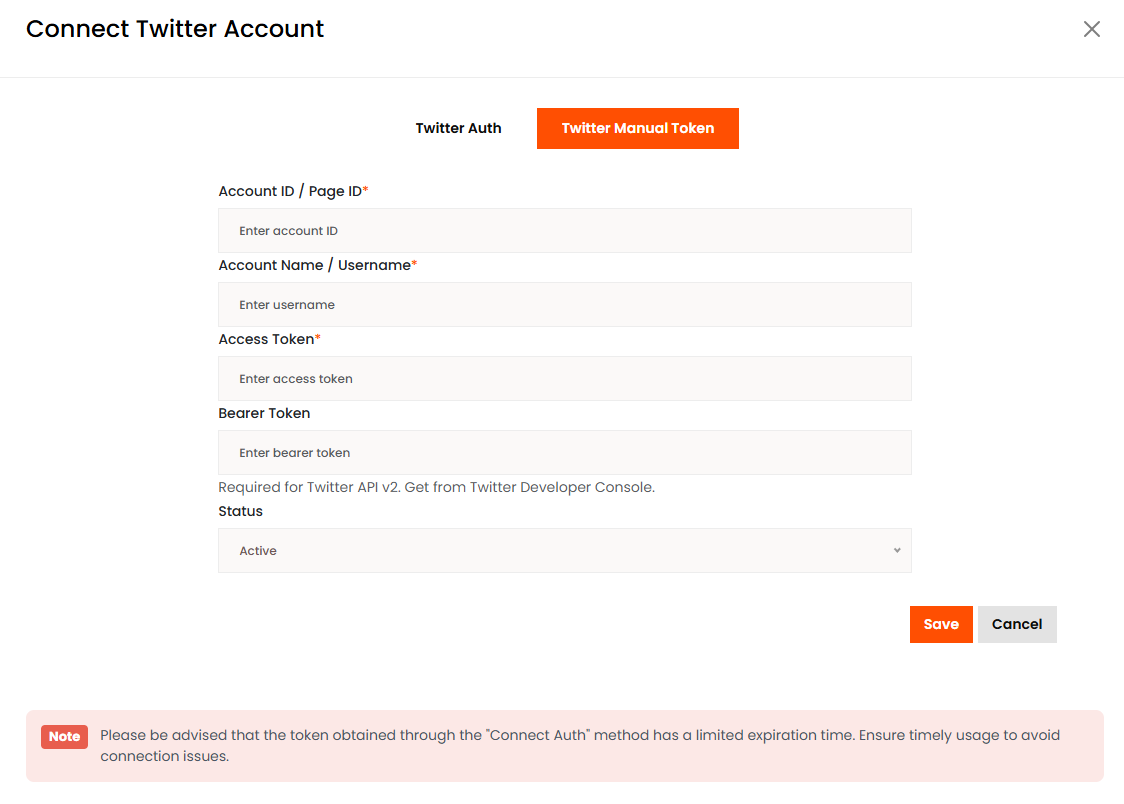1124x804 pixels.
Task: Open the Status dropdown showing Active
Action: click(x=564, y=551)
